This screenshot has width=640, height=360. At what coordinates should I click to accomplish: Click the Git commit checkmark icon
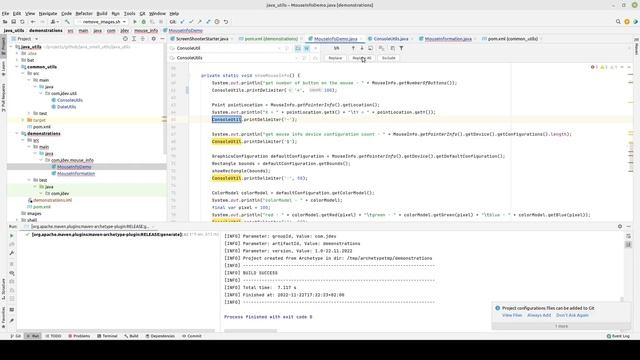(191, 22)
